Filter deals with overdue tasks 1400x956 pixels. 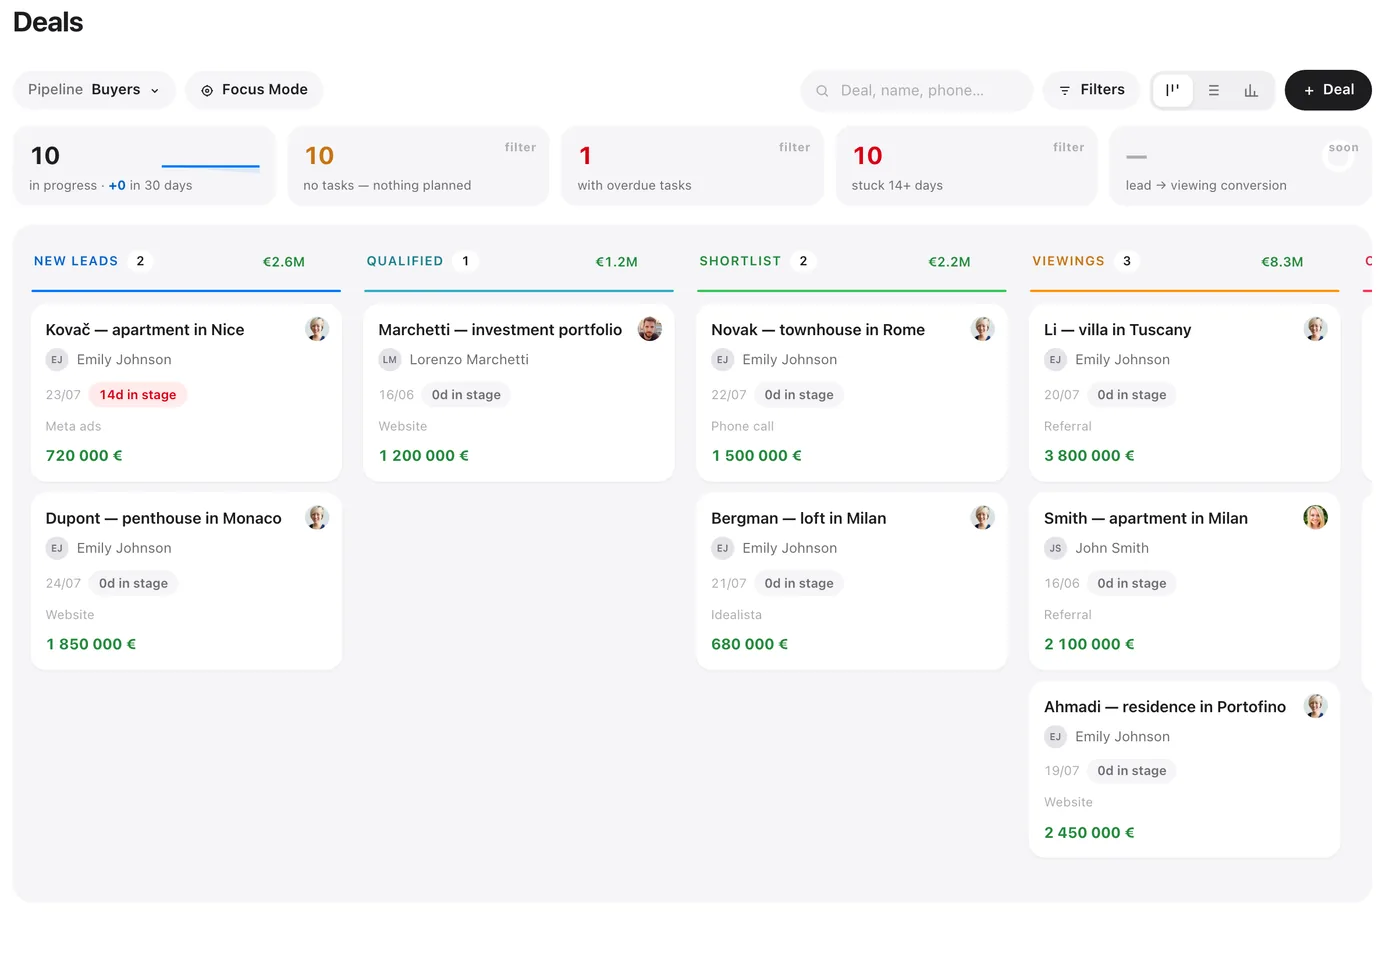(692, 166)
